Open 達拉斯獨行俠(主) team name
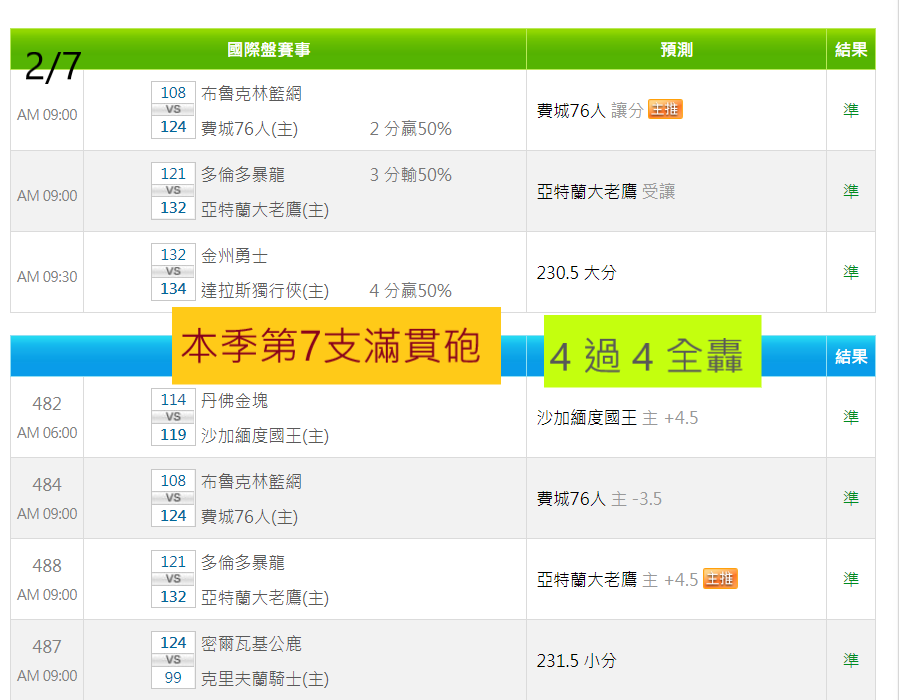Screen dimensions: 919x700 click(x=265, y=290)
